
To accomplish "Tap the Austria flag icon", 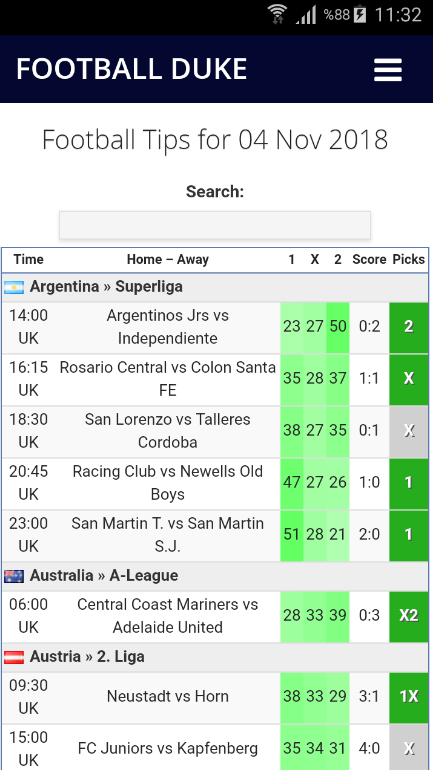I will coord(14,657).
